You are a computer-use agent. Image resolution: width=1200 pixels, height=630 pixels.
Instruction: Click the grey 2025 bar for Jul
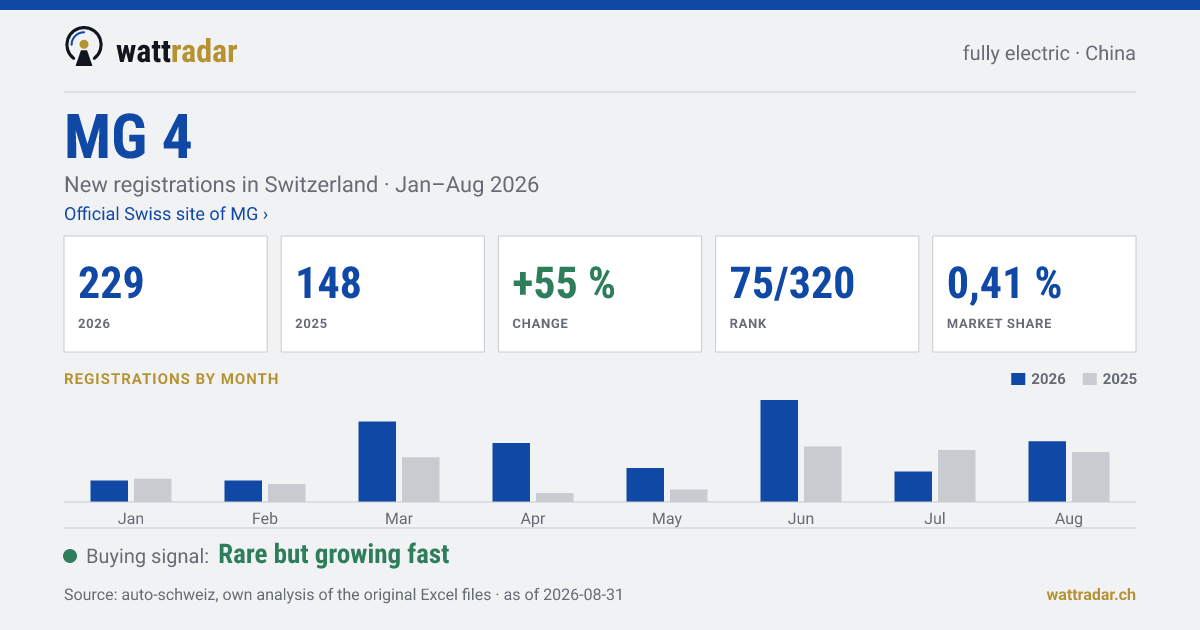(x=957, y=476)
